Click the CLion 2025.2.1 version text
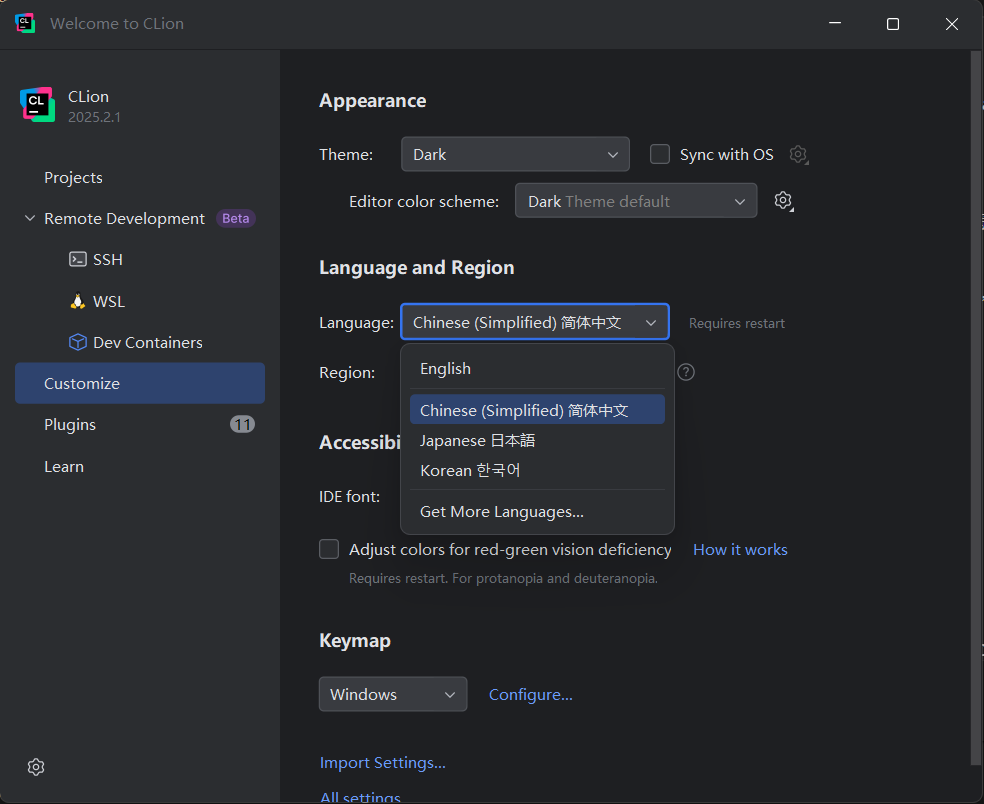The width and height of the screenshot is (984, 804). click(x=94, y=117)
